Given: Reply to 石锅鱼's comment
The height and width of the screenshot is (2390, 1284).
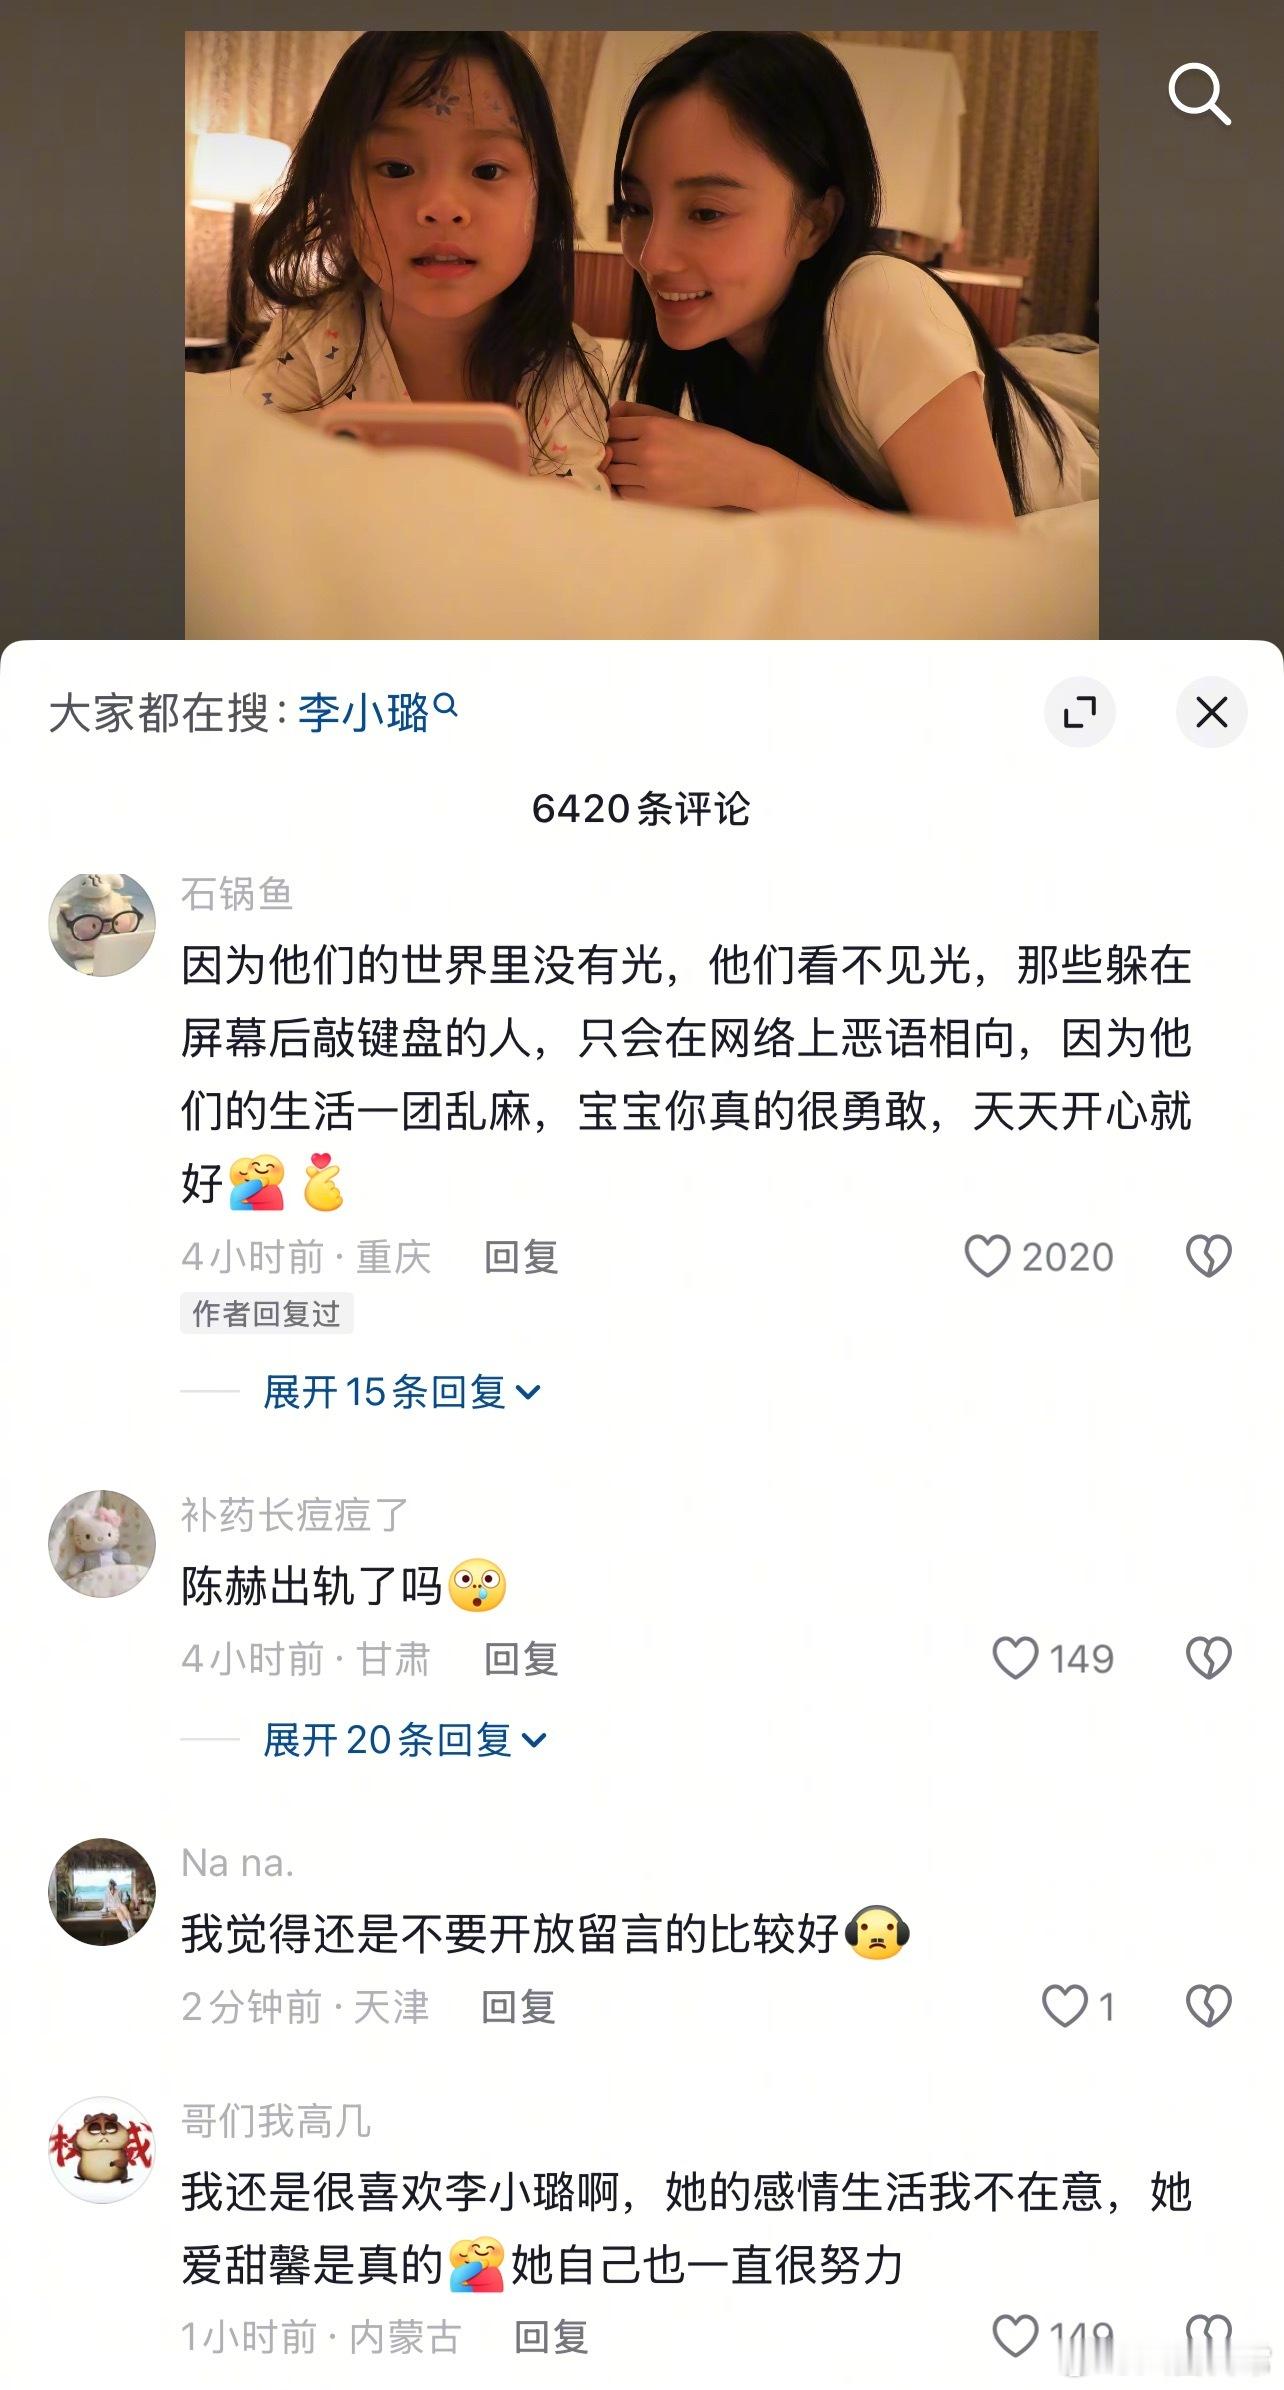Looking at the screenshot, I should [521, 1257].
